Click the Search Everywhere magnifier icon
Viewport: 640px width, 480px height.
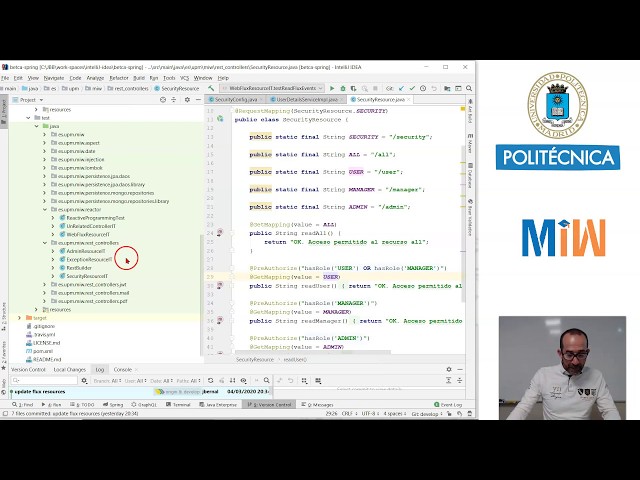click(469, 88)
